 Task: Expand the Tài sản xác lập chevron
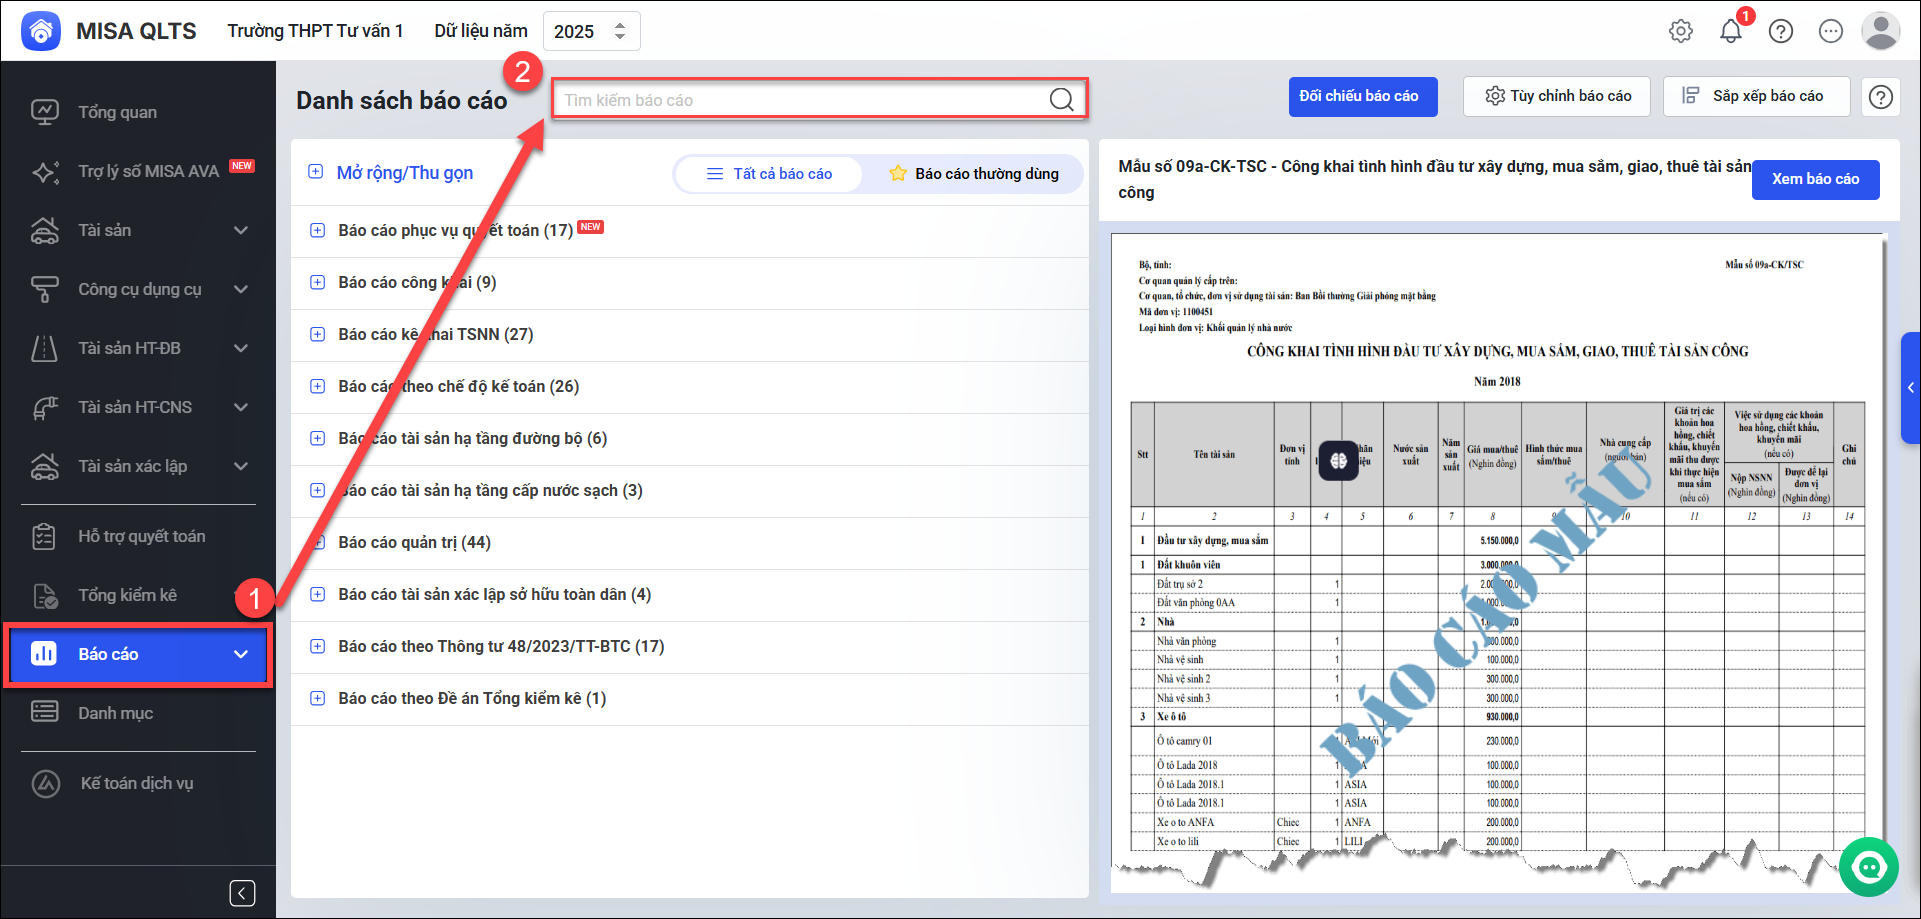[241, 466]
